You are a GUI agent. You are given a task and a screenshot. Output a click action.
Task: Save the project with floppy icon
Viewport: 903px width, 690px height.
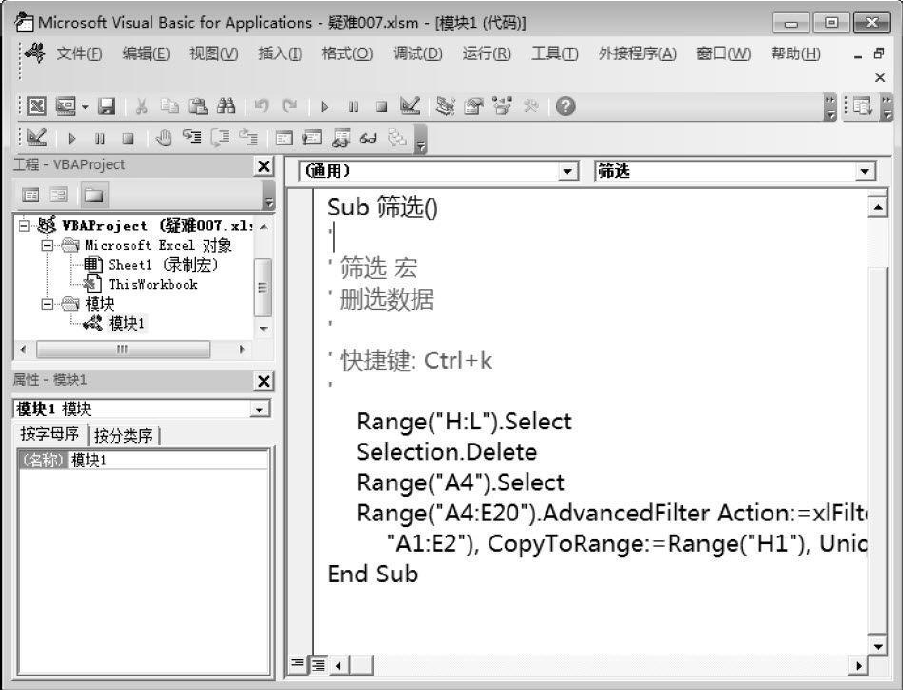click(107, 106)
